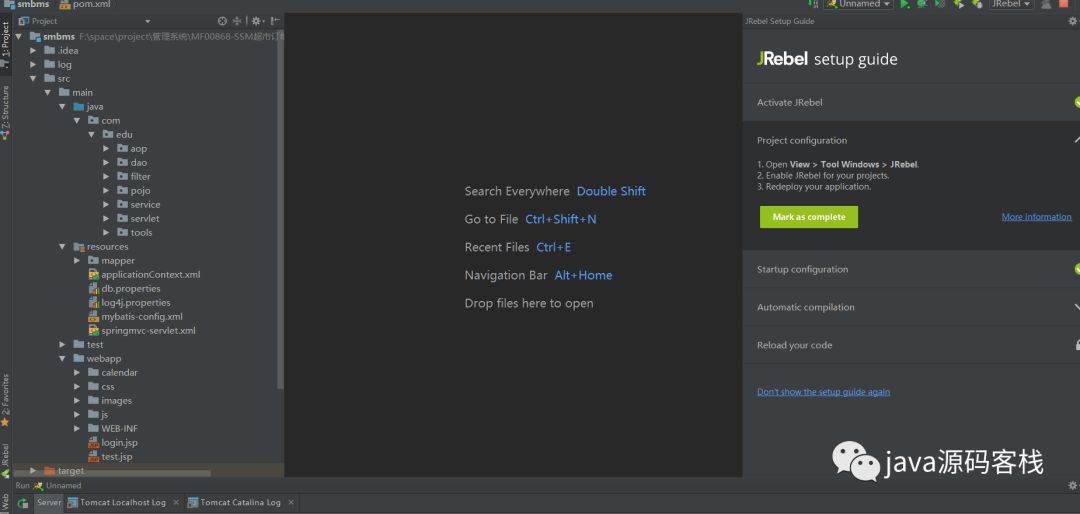This screenshot has width=1080, height=514.
Task: Select springmvc-servlet.xml file
Action: pyautogui.click(x=142, y=331)
